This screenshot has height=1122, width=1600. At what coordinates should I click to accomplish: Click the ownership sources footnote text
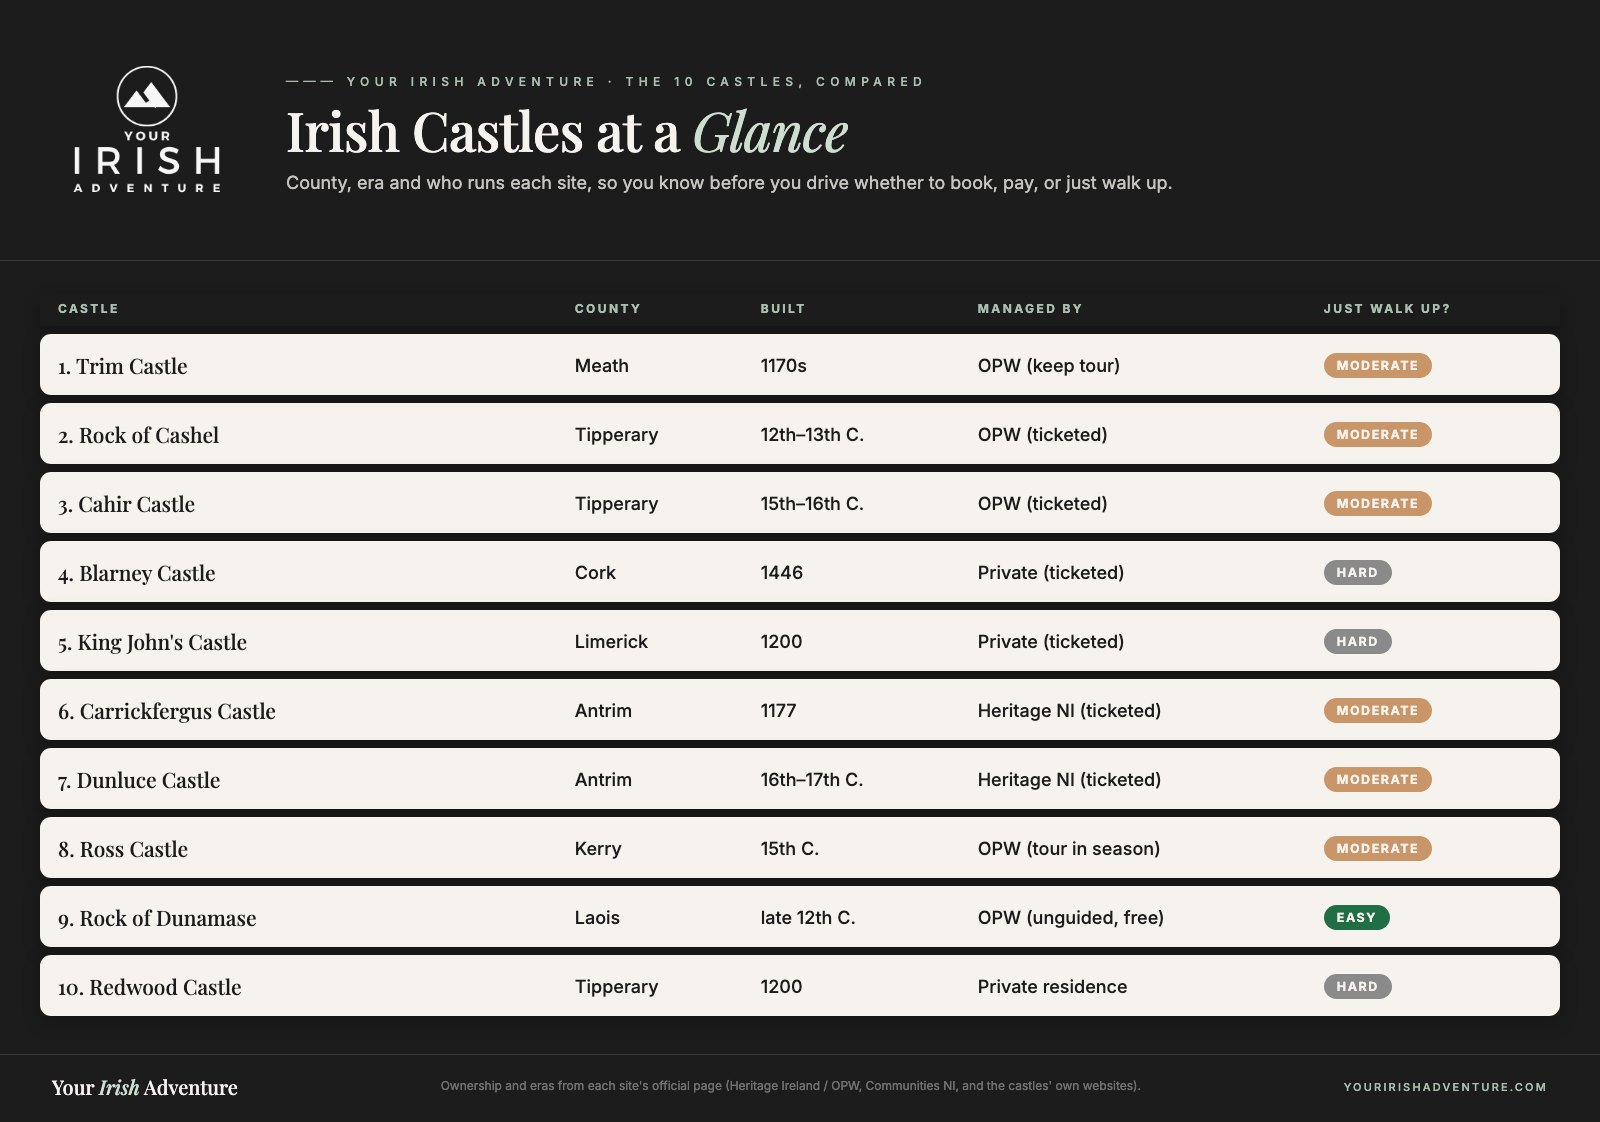(x=790, y=1086)
